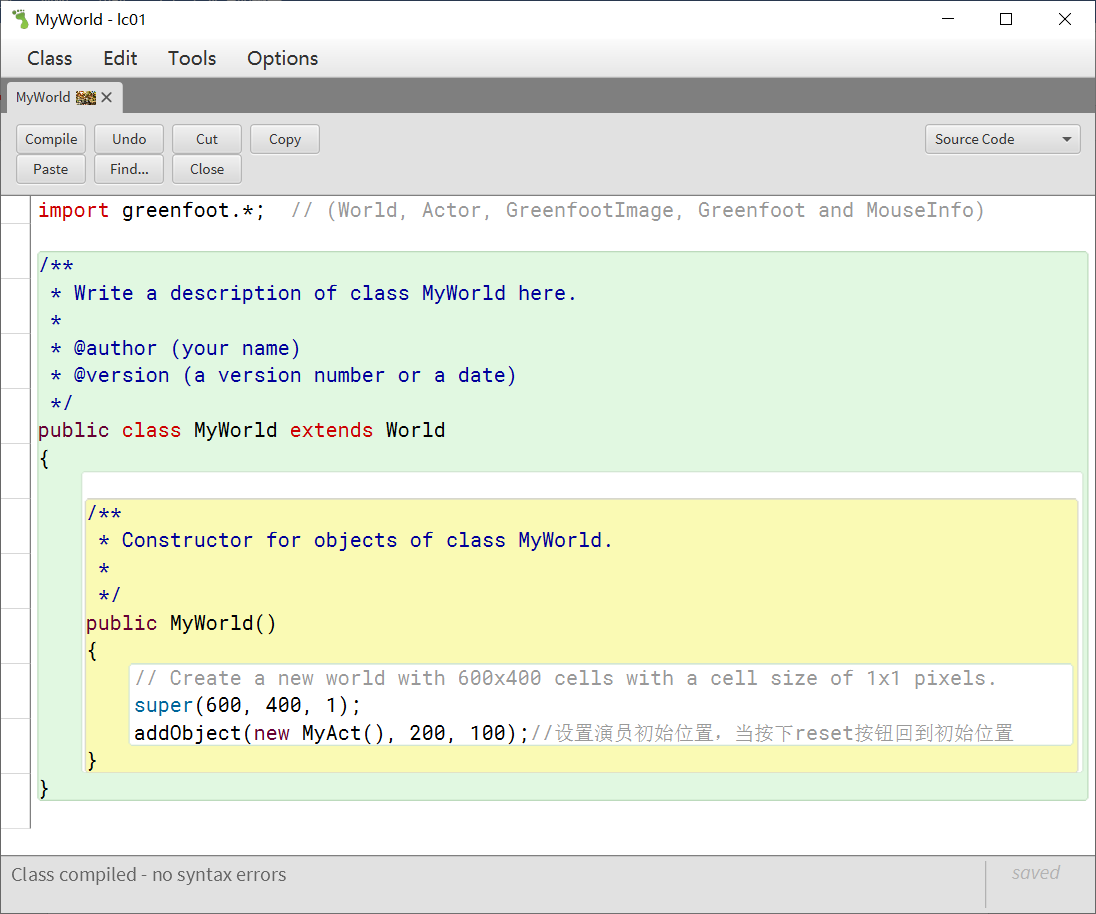Open the Class menu
1096x914 pixels.
coord(50,58)
